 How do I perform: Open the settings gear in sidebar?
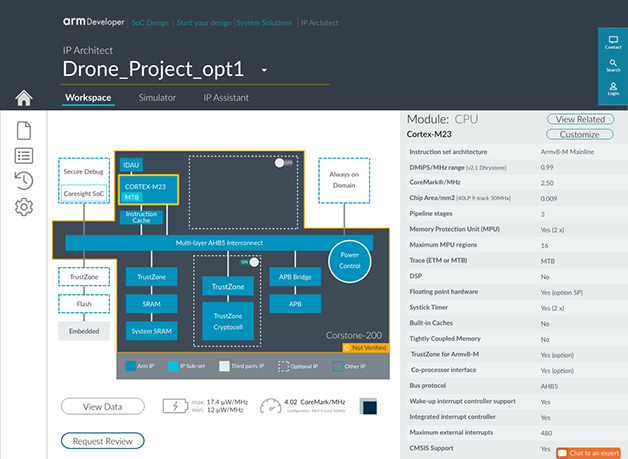pos(25,207)
